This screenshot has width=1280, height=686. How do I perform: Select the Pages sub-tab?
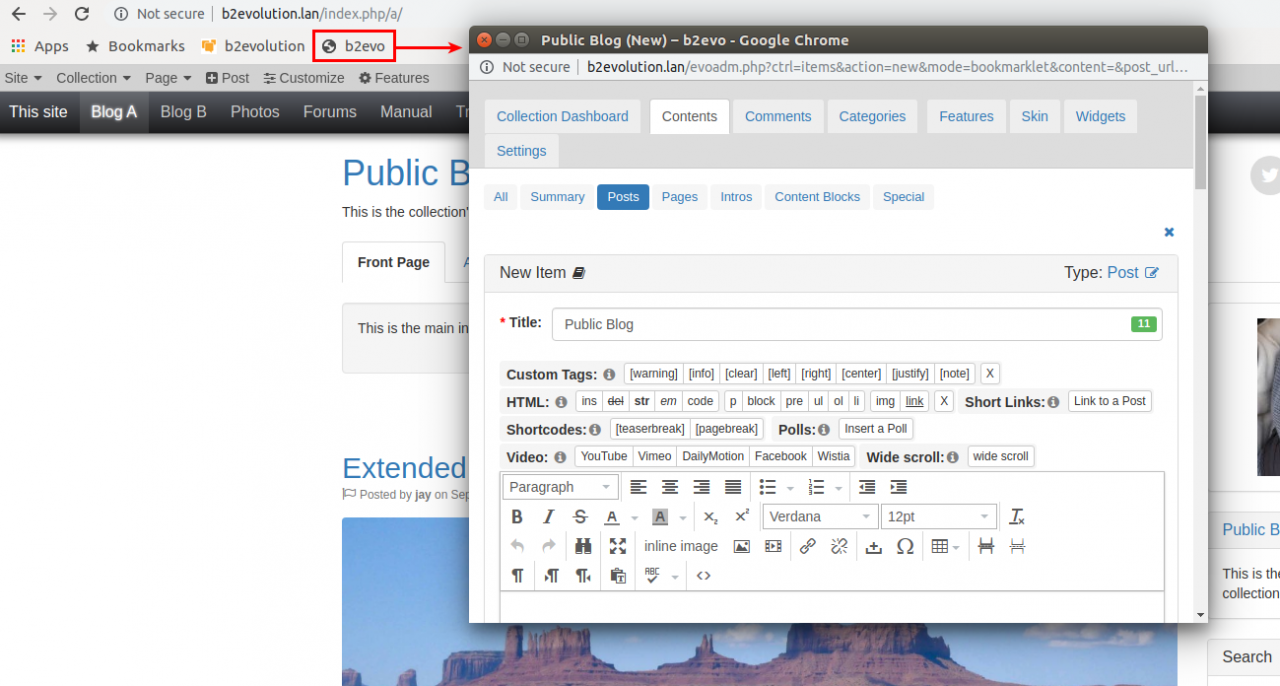point(680,197)
